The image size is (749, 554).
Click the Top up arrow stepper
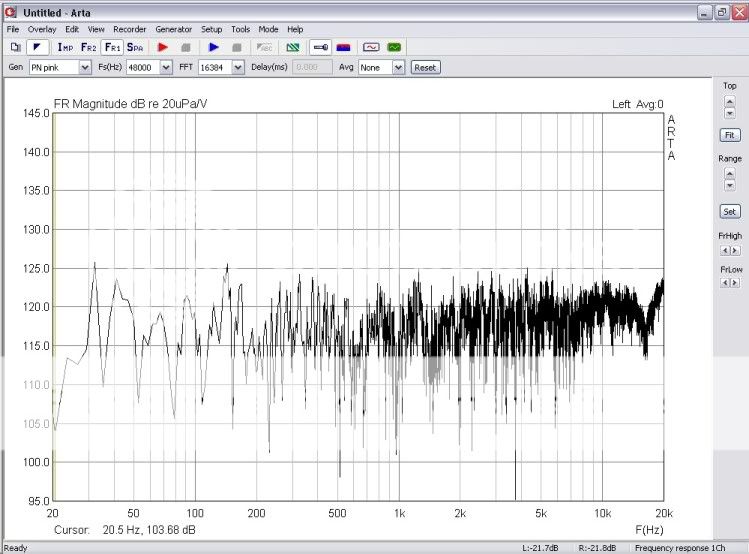(729, 103)
